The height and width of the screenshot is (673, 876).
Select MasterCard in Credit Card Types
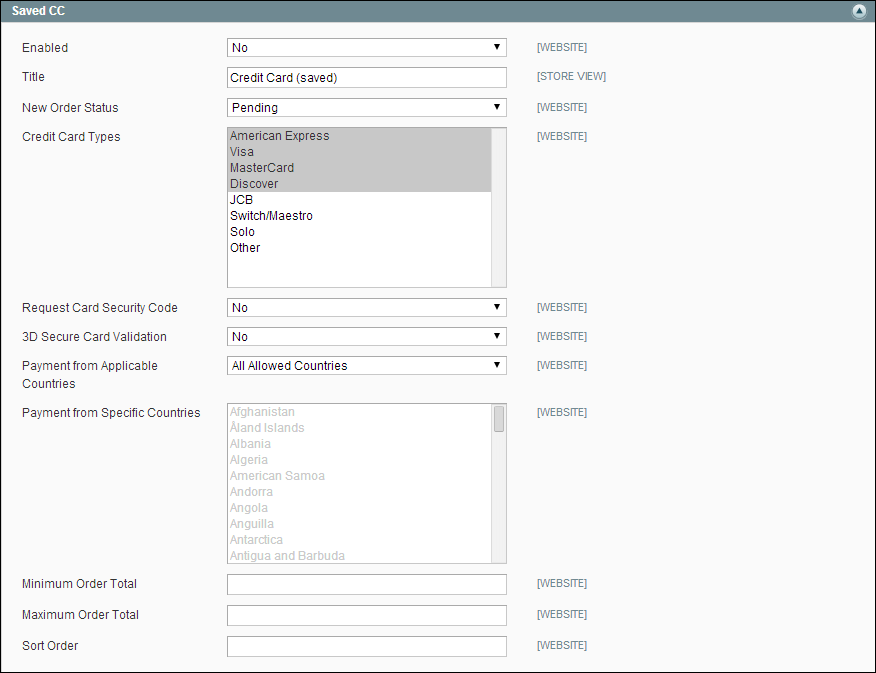coord(360,168)
